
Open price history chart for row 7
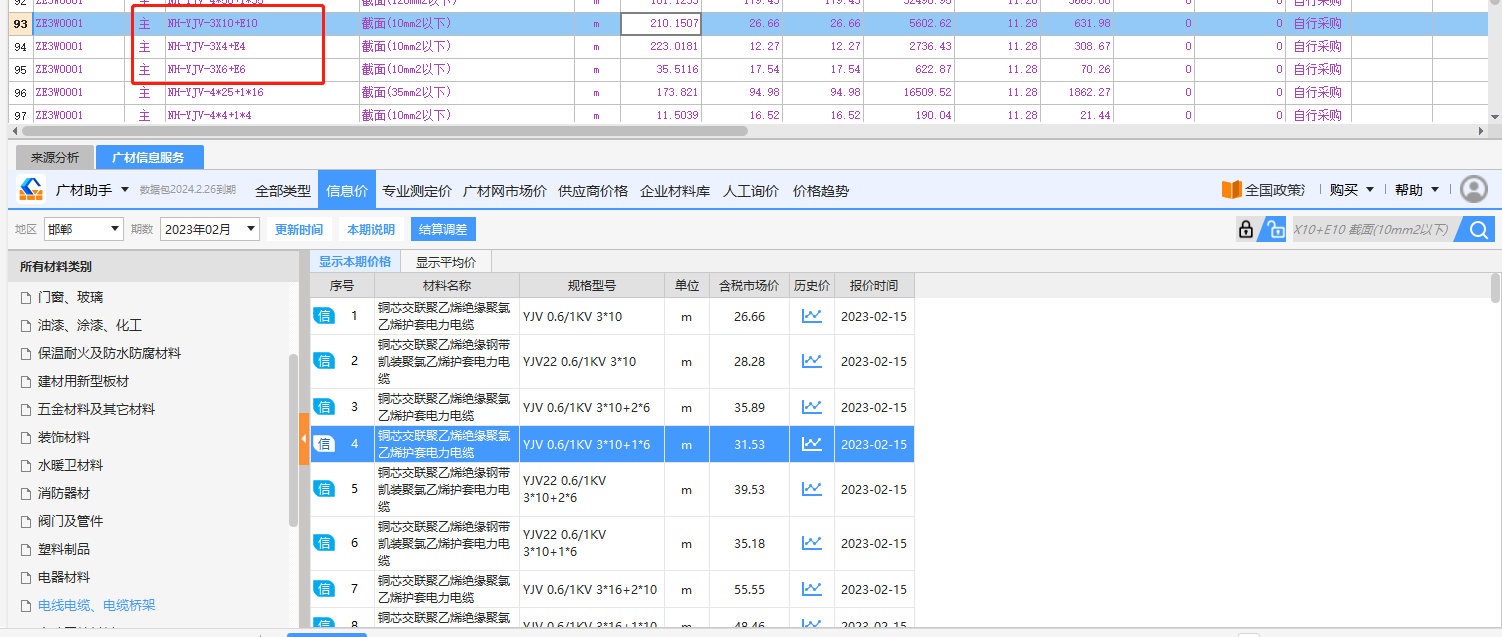811,589
